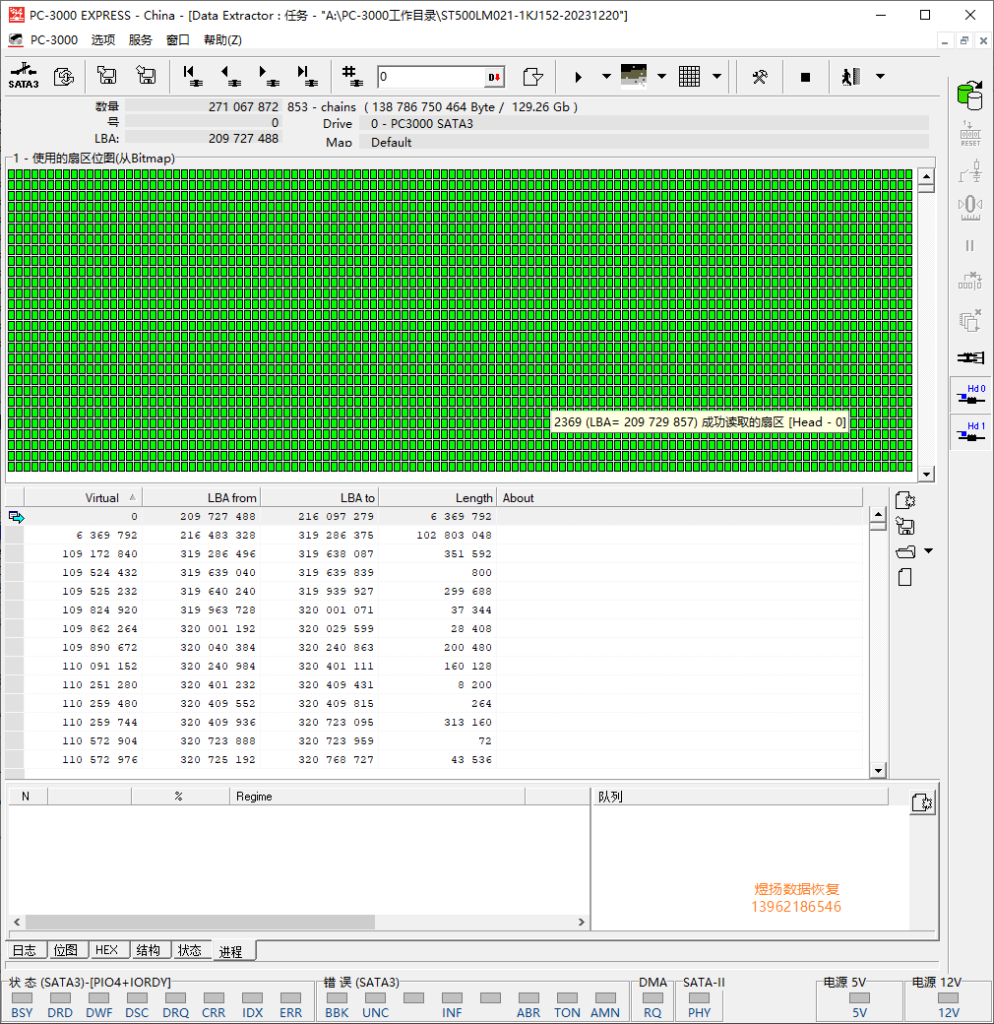Click the sector map picture icon
This screenshot has width=994, height=1024.
633,76
